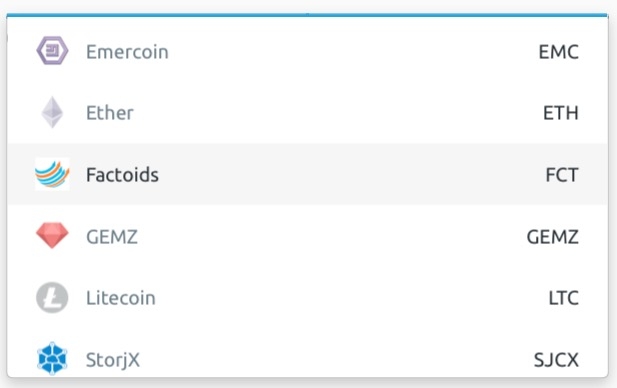
Task: Click the FCT ticker label
Action: 562,175
